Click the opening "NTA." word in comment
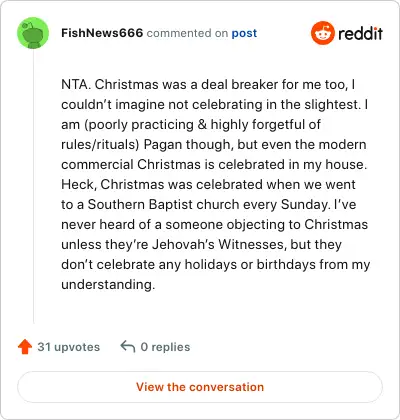This screenshot has width=400, height=420. coord(76,84)
